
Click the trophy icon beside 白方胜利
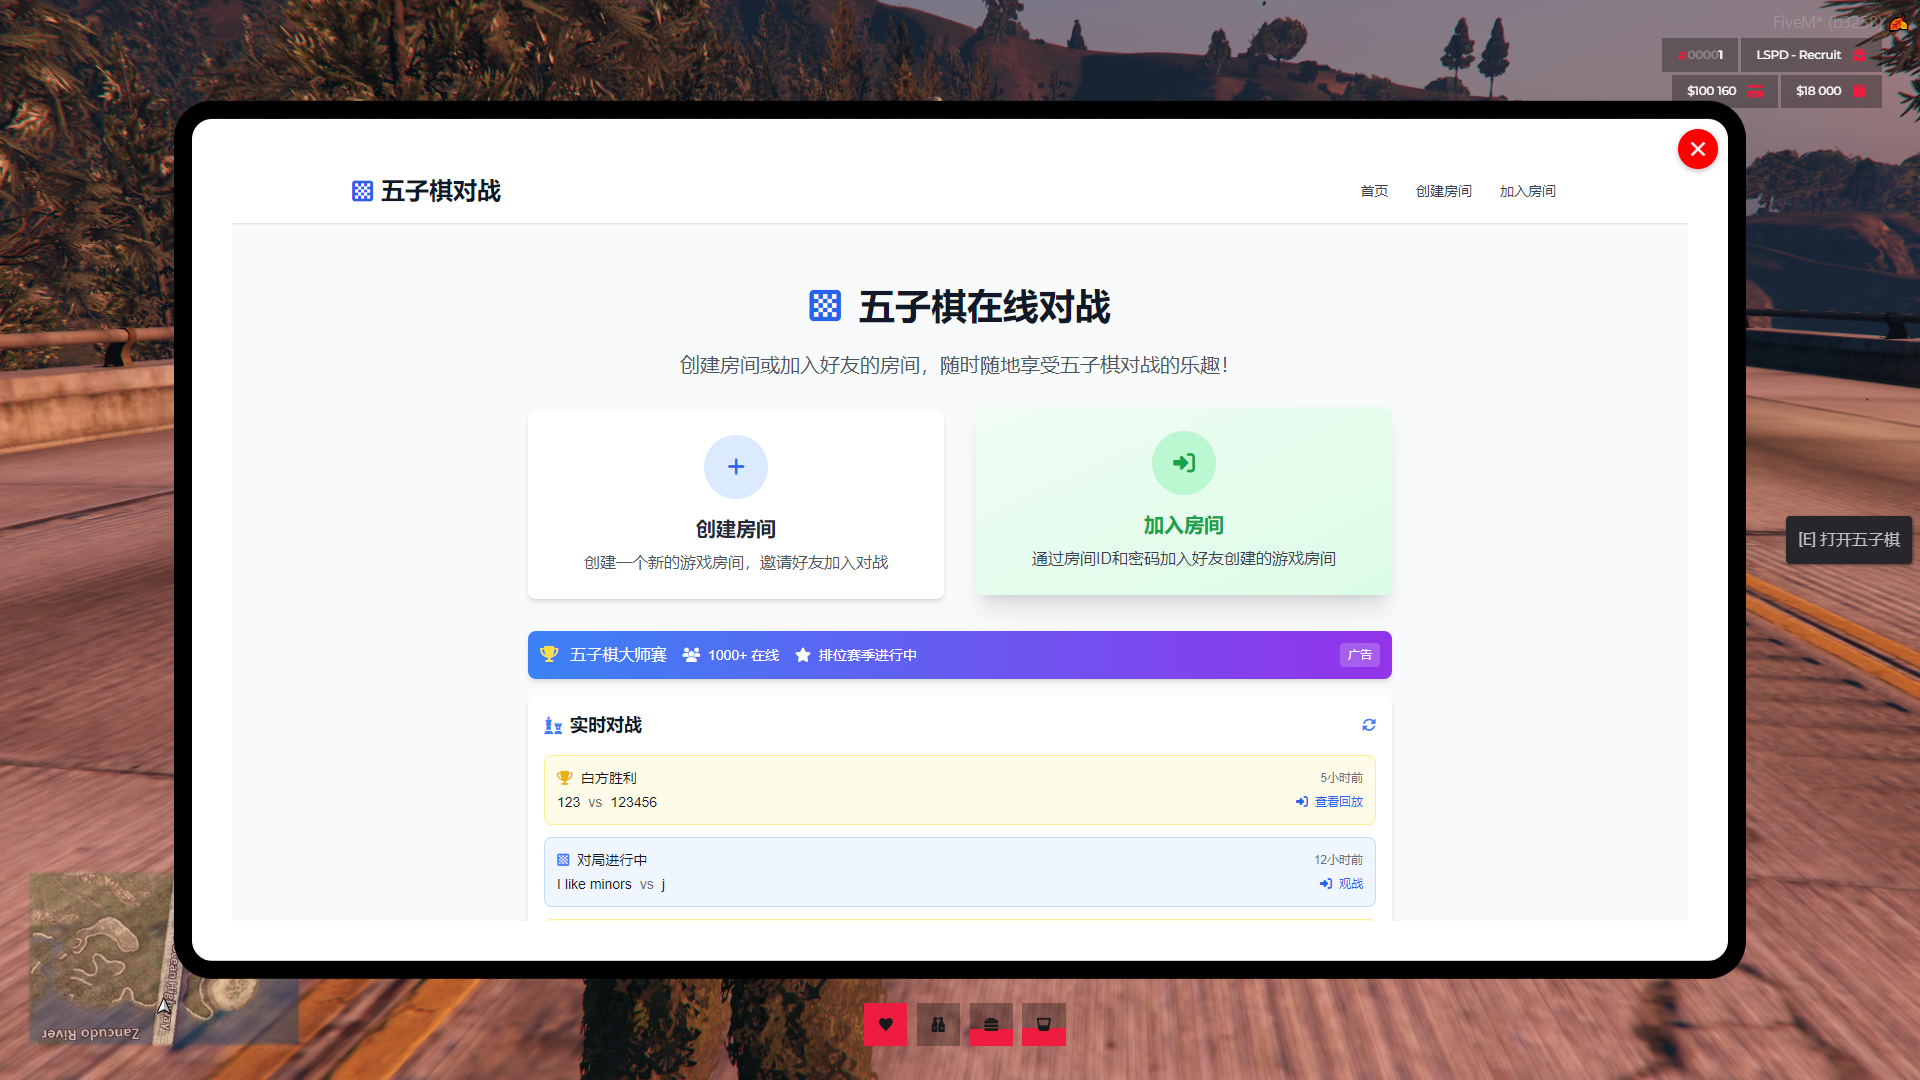(x=565, y=778)
